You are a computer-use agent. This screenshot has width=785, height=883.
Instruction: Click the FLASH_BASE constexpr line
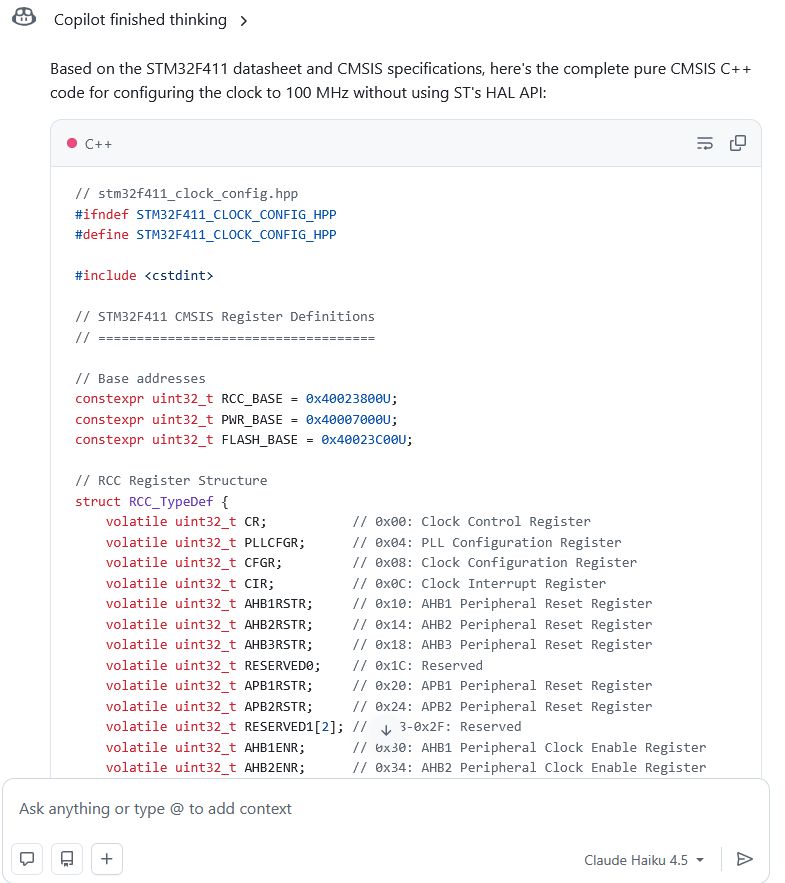244,439
